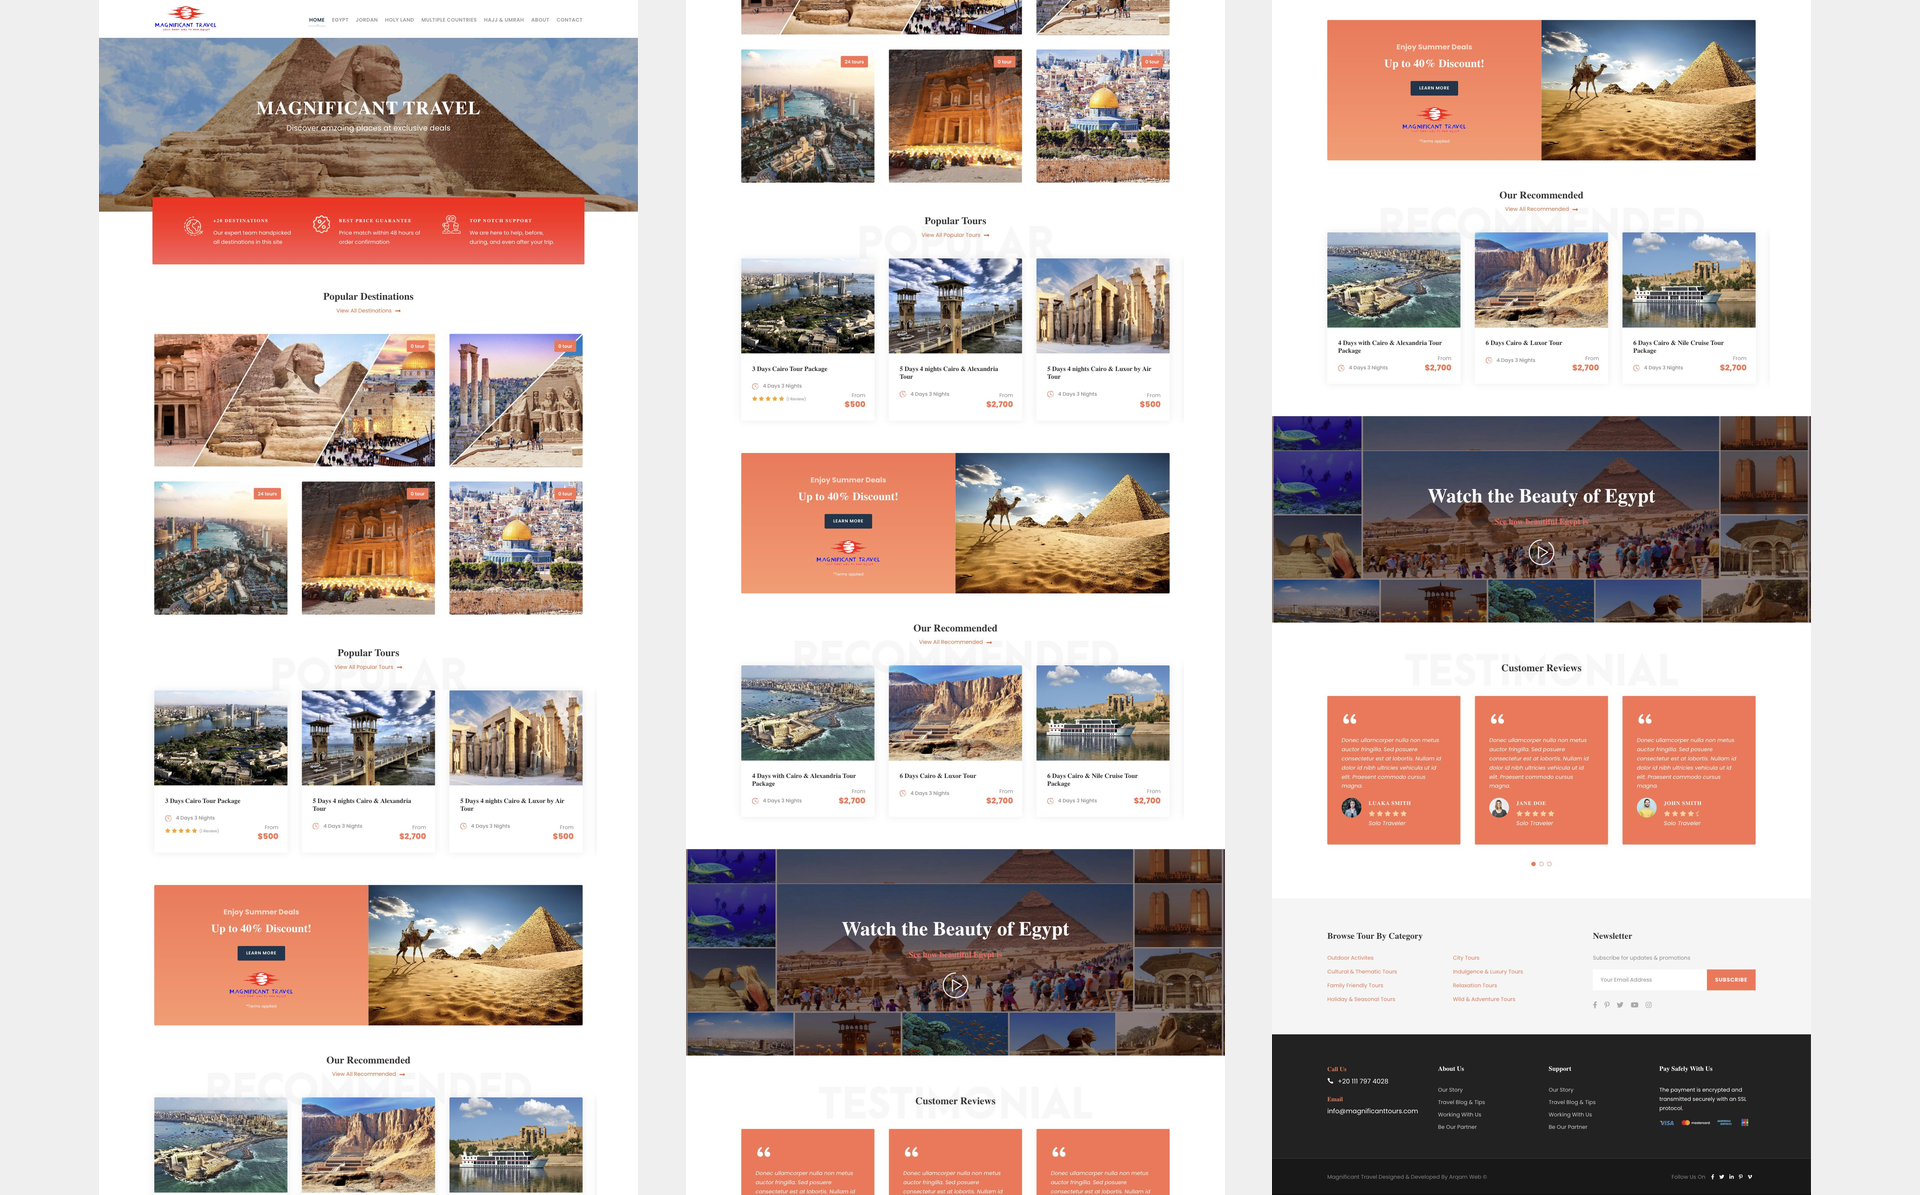Click View All Recommended in right page preview

1541,209
